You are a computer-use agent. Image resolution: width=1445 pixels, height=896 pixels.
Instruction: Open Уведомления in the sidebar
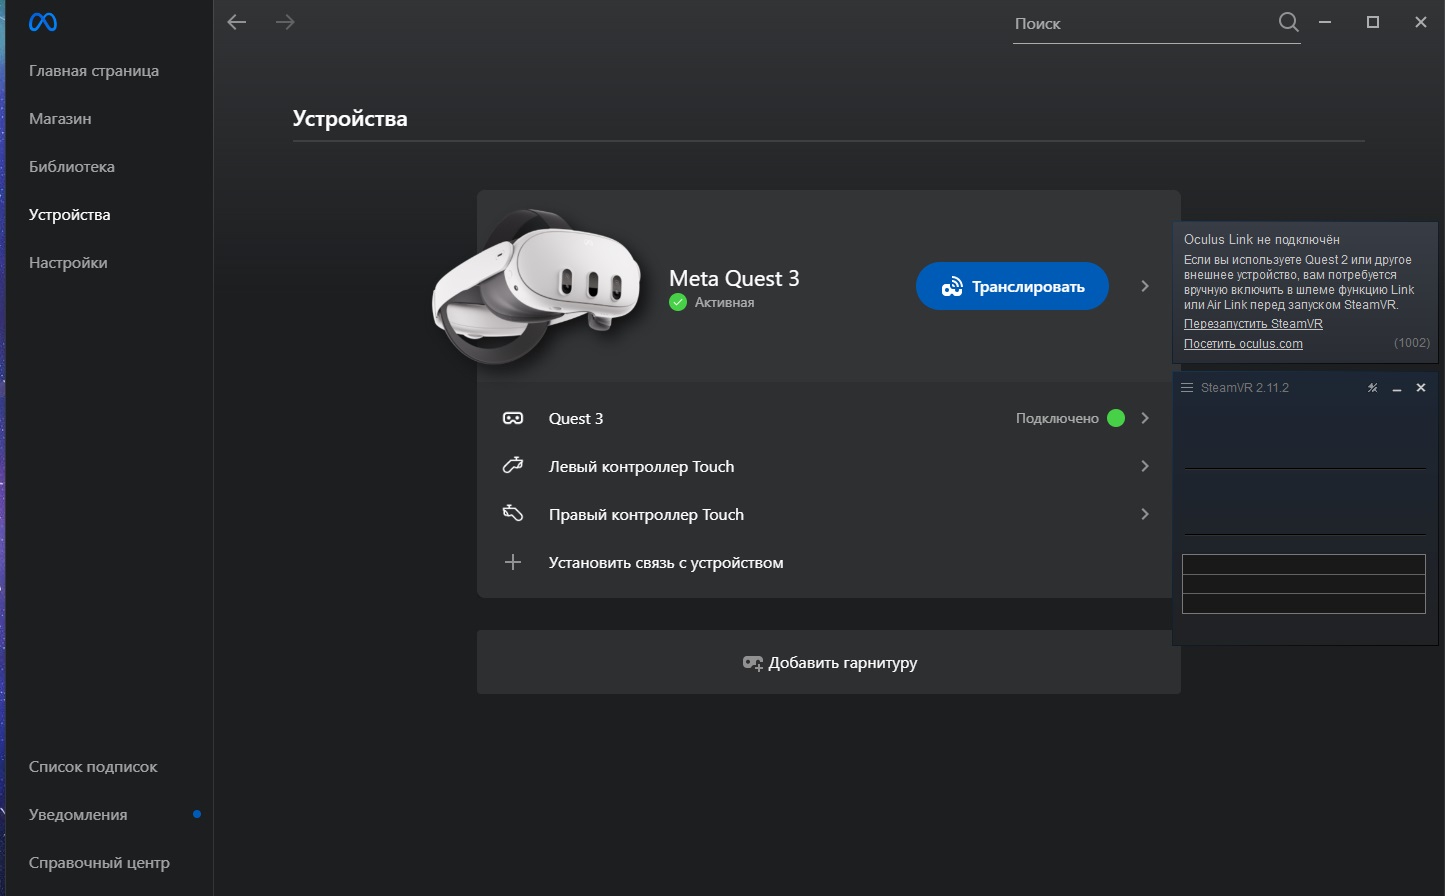(x=78, y=815)
